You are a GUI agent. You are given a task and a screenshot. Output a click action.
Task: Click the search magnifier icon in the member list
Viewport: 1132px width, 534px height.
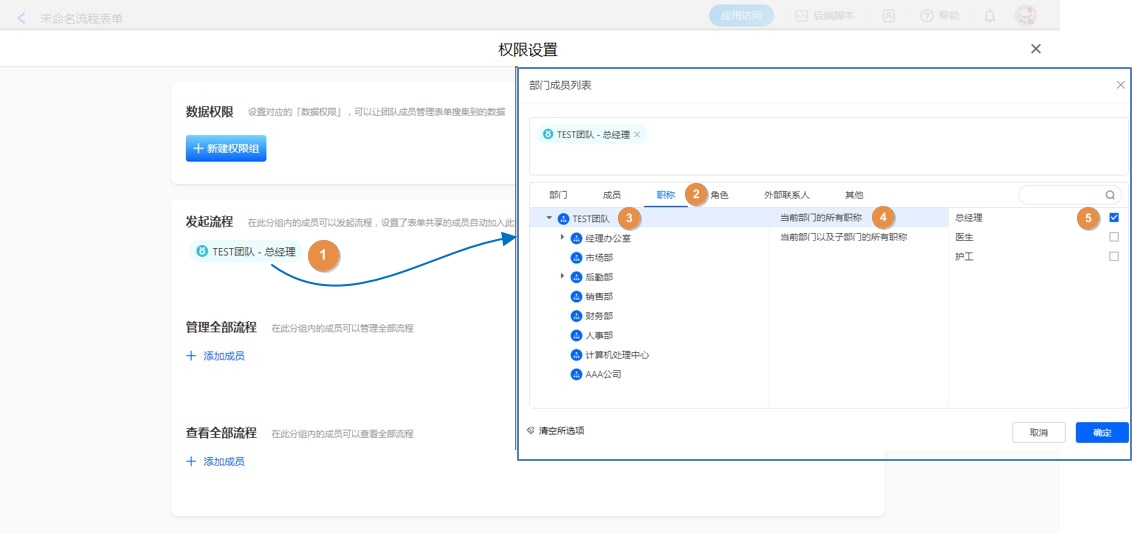pos(1110,195)
